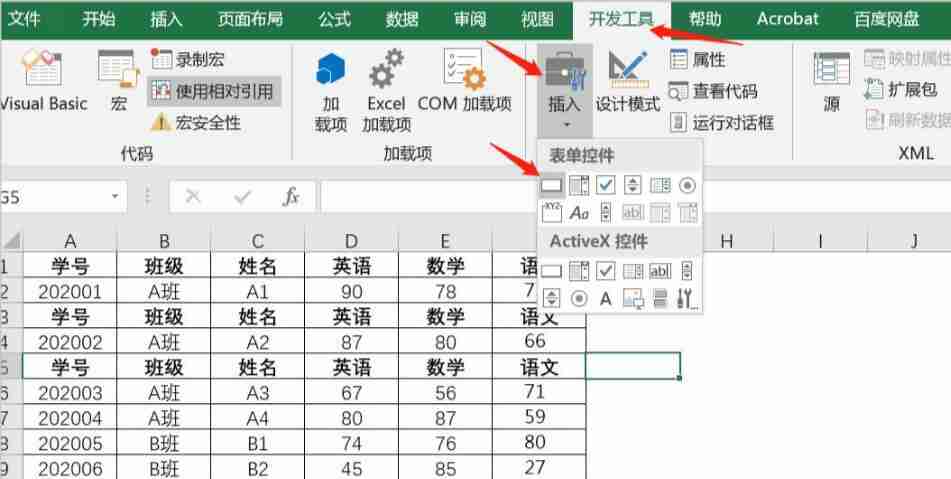Insert an ActiveX Option Button control
The width and height of the screenshot is (951, 479).
tap(579, 298)
